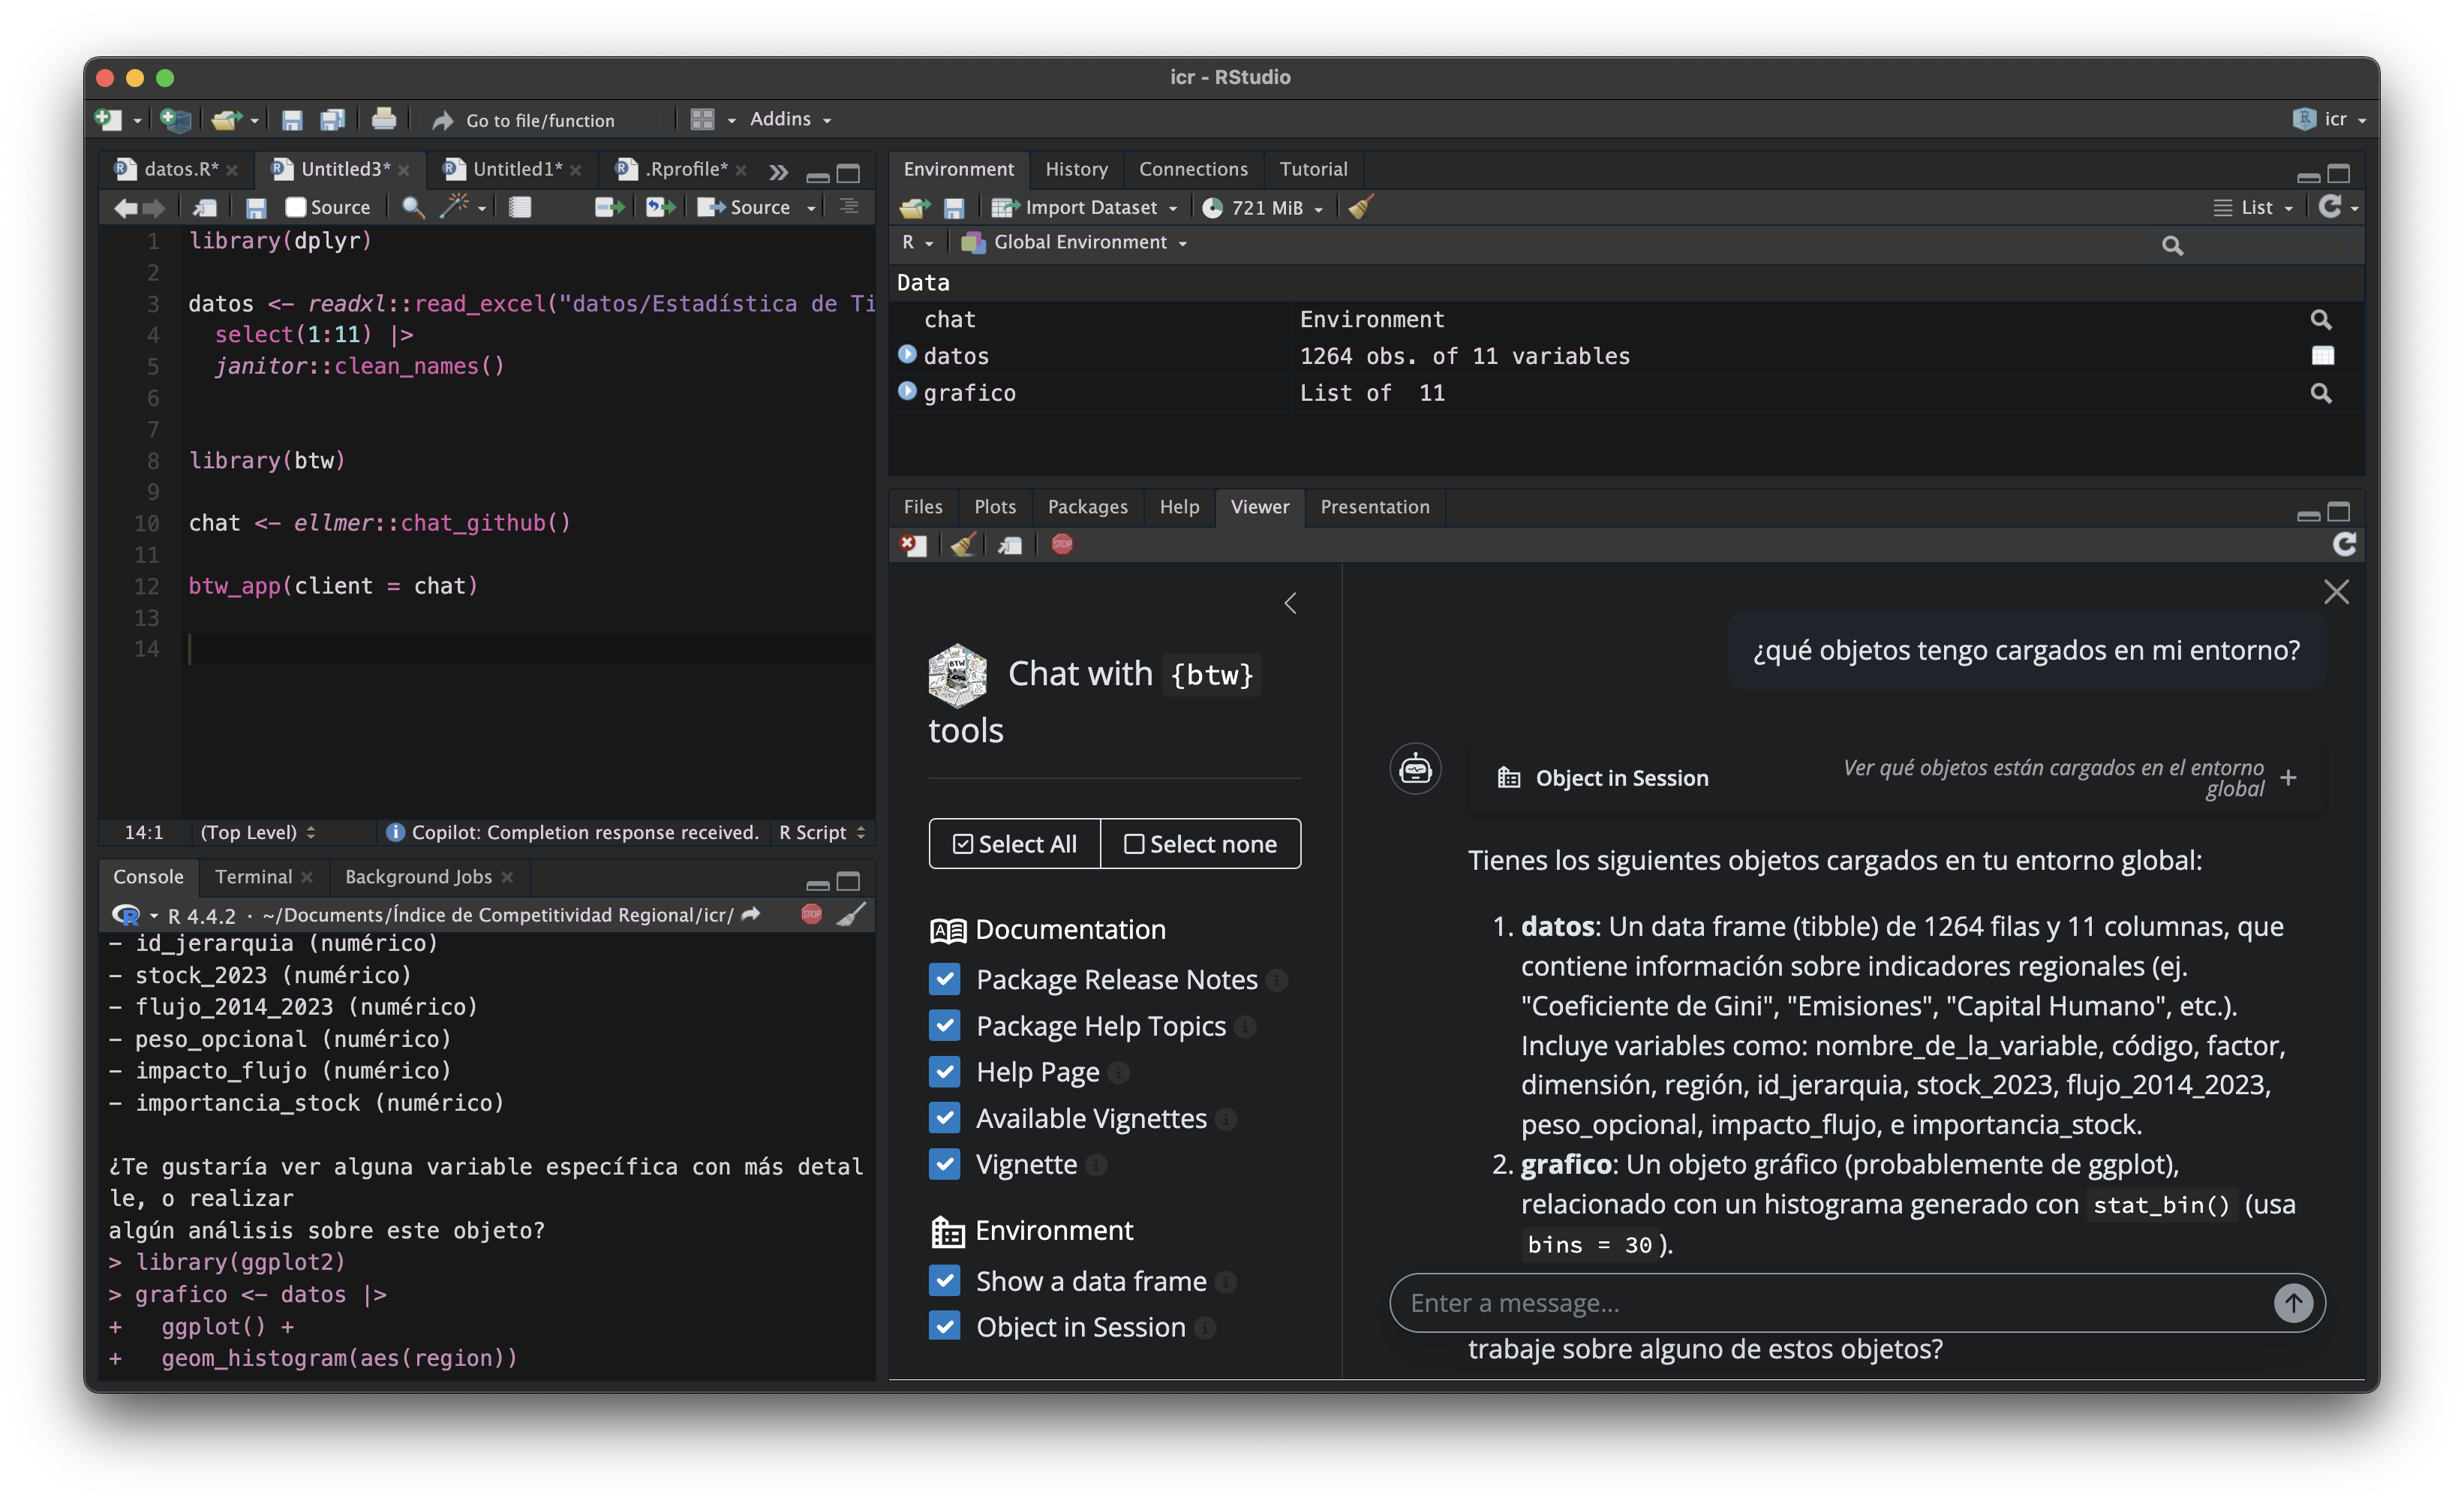Open the Plots tab
This screenshot has width=2464, height=1504.
pyautogui.click(x=994, y=507)
